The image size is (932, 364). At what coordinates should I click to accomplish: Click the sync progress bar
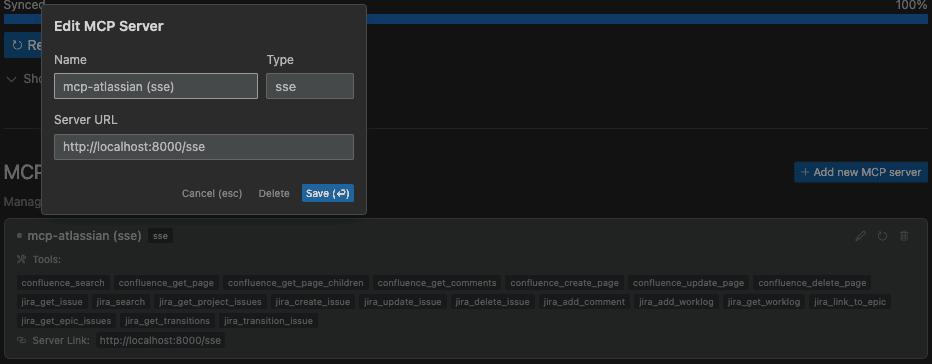pyautogui.click(x=465, y=19)
